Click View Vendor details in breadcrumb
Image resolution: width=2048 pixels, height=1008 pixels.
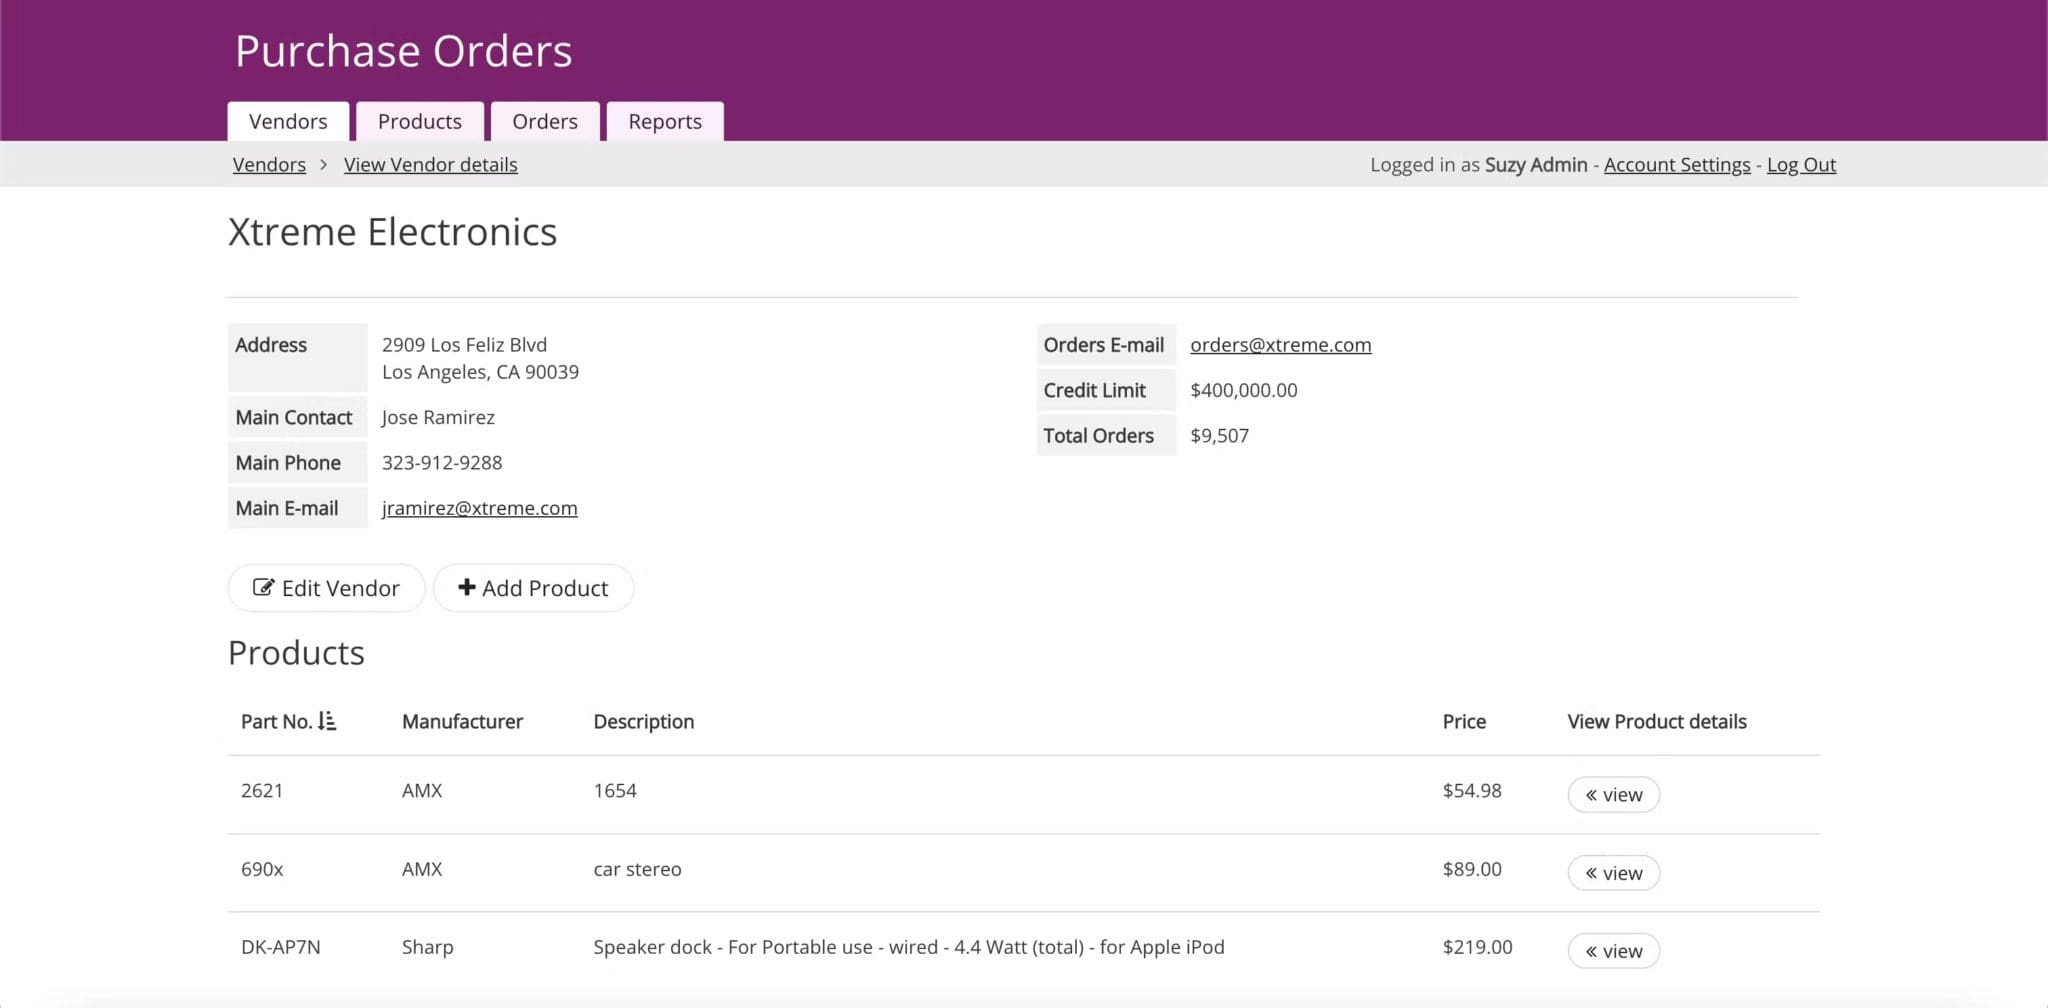tap(431, 164)
